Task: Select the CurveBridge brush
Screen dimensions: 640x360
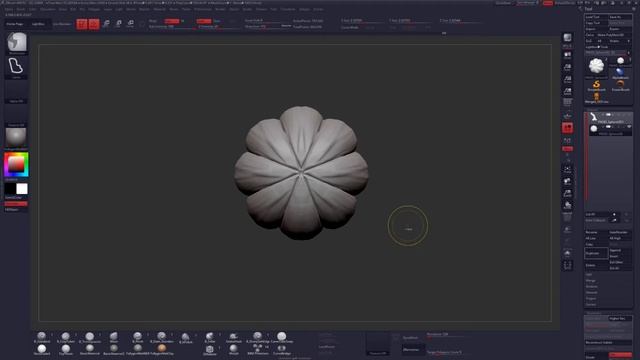Action: click(282, 350)
